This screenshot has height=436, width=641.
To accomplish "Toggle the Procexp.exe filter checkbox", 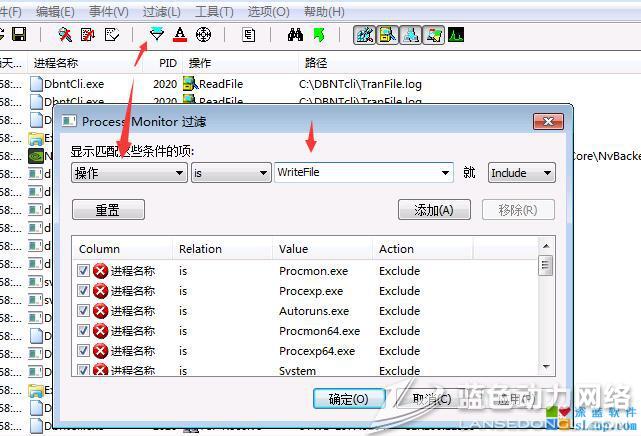I will pos(84,291).
